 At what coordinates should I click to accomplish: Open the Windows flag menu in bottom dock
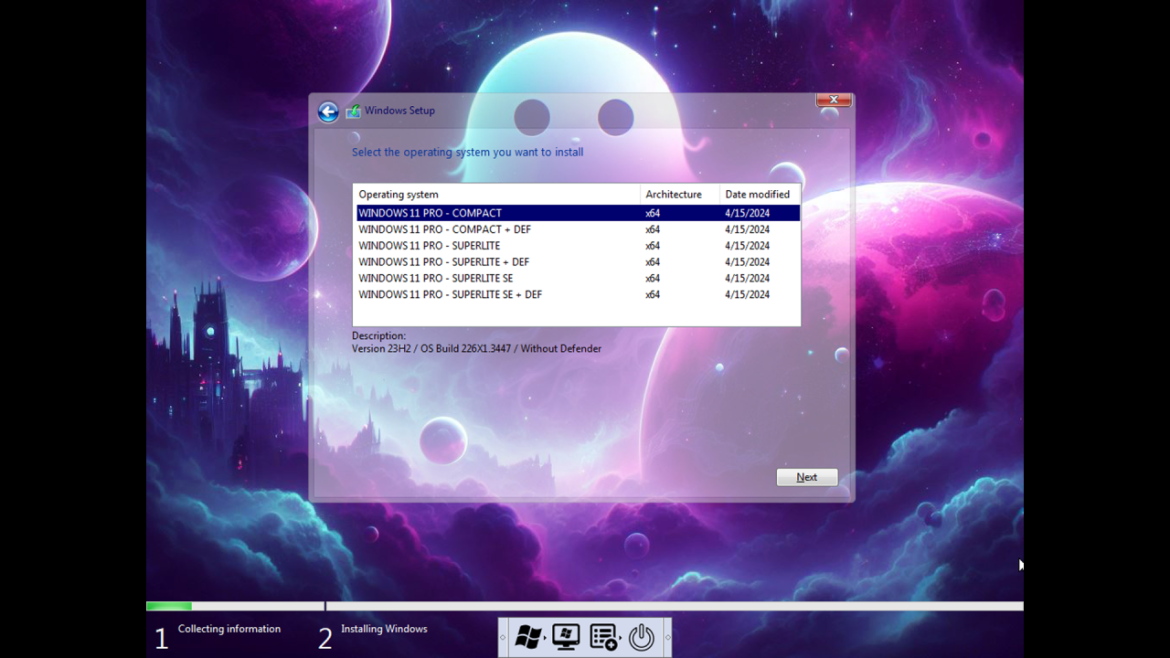click(527, 637)
